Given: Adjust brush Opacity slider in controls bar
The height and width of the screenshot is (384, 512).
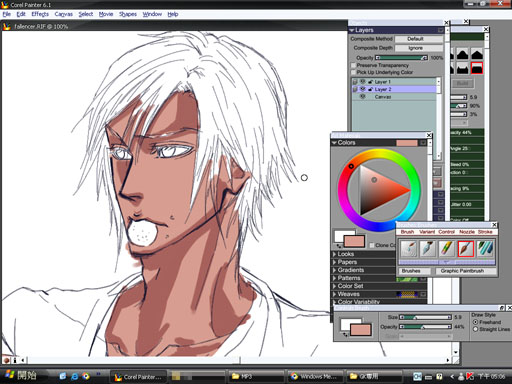Looking at the screenshot, I should click(x=425, y=327).
